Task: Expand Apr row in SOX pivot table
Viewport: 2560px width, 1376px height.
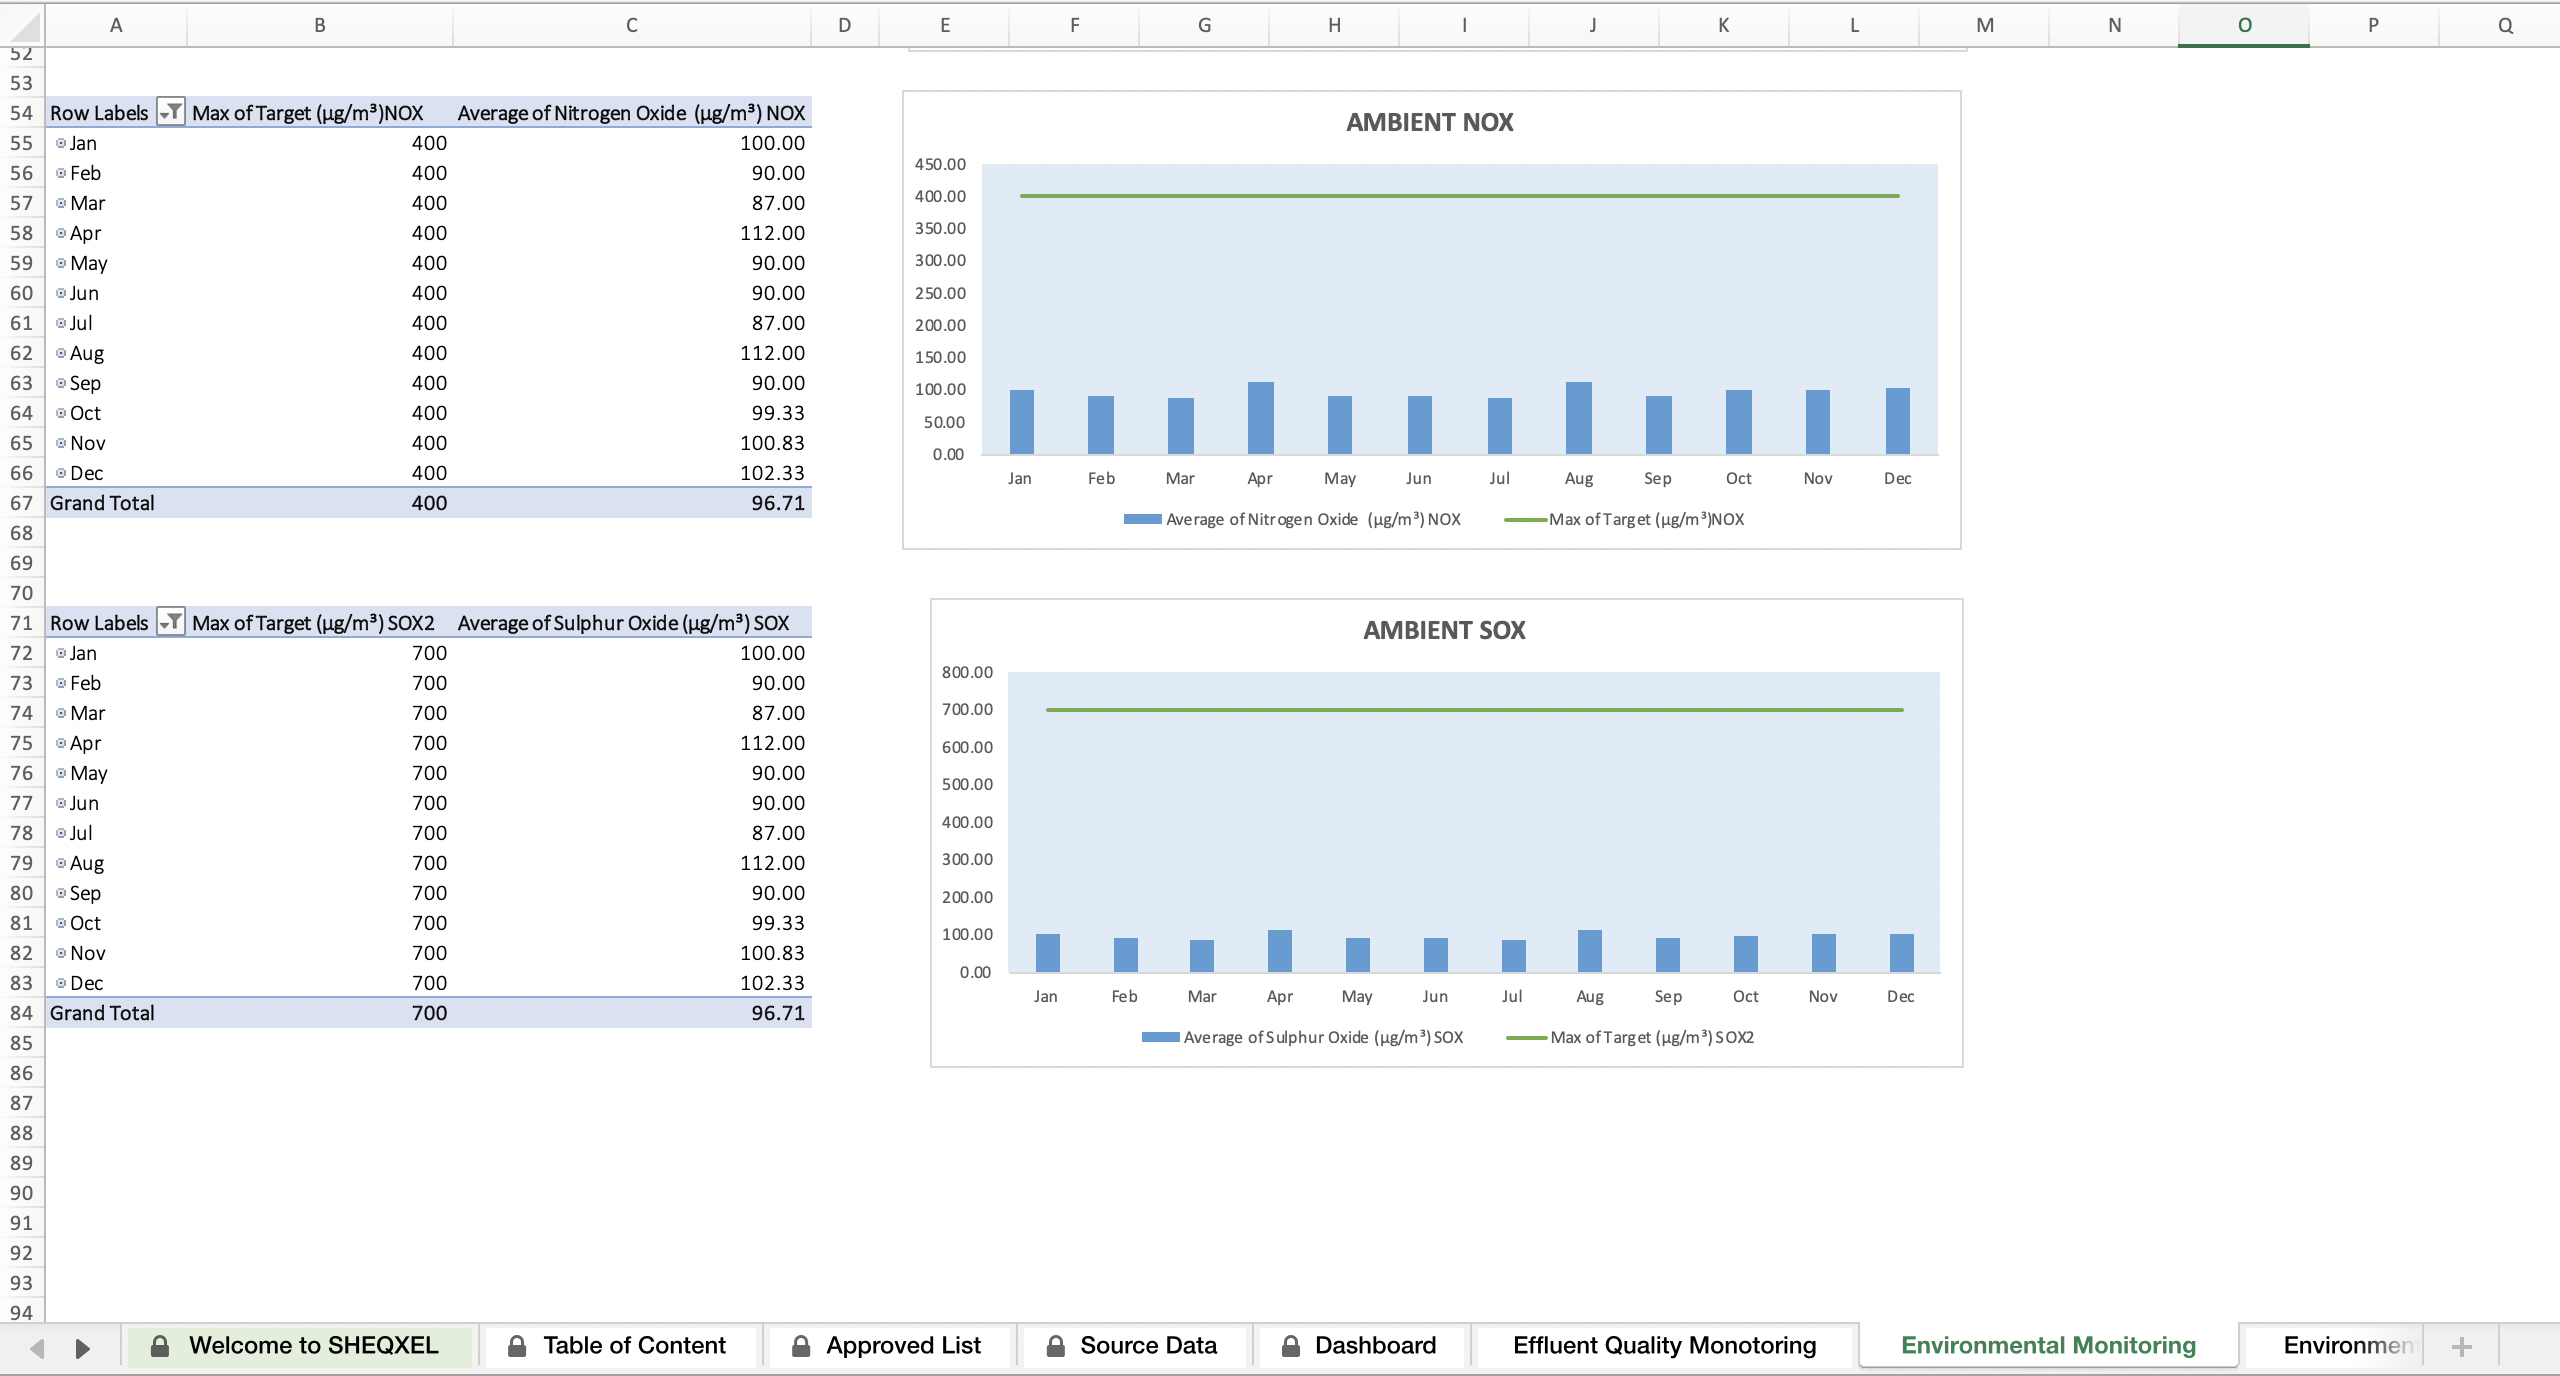Action: 61,743
